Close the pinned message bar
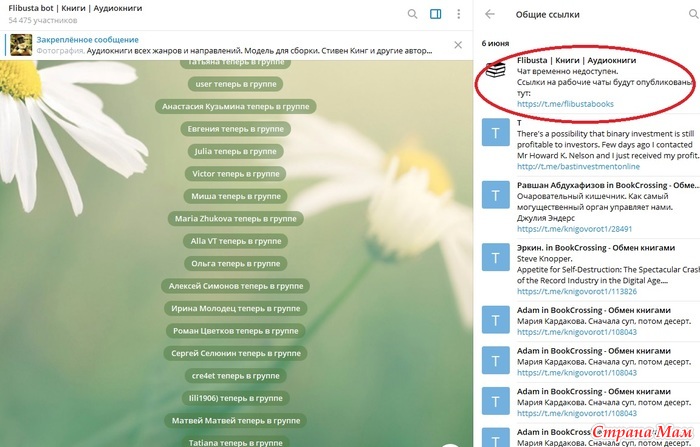Screen dimensions: 700x447 pos(458,45)
